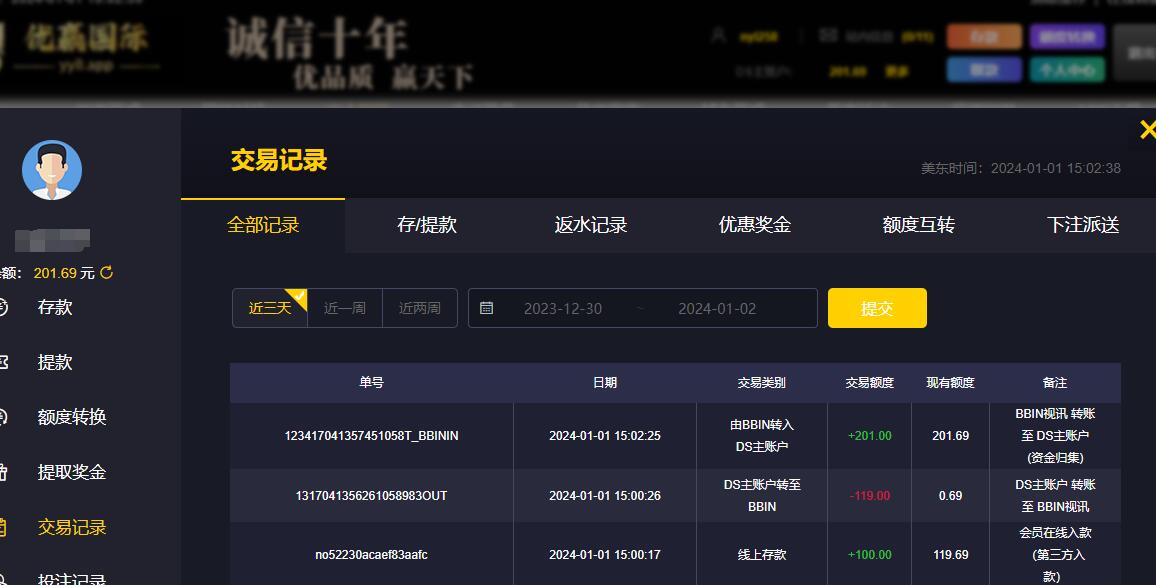Screen dimensions: 1156x585
Task: Select the 近一周 range filter
Action: [x=345, y=308]
